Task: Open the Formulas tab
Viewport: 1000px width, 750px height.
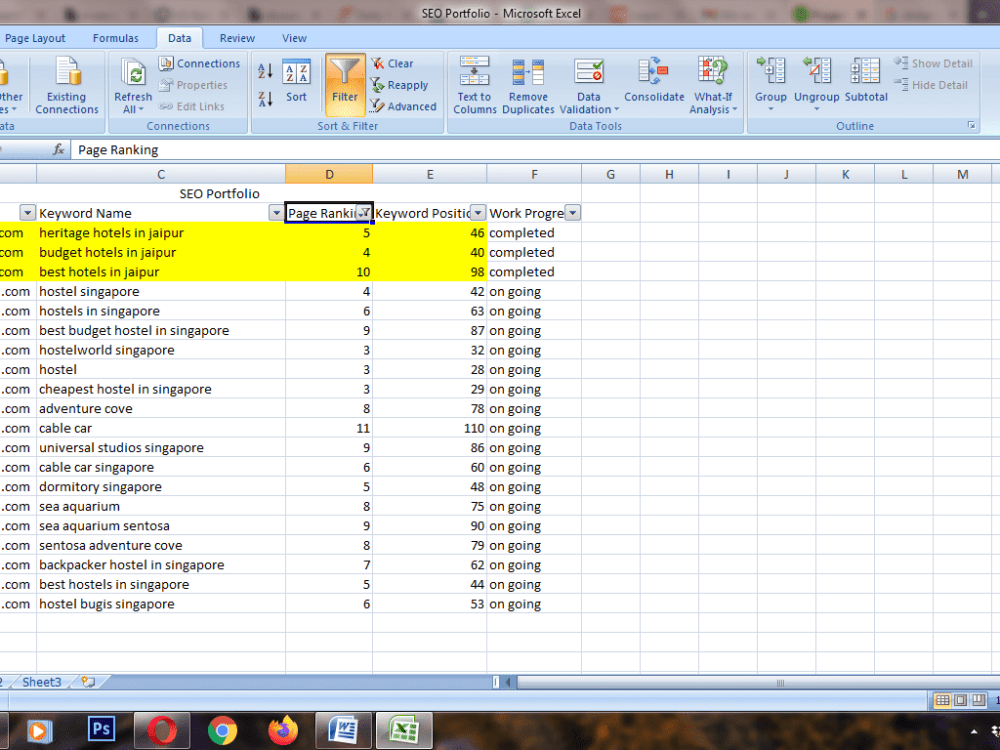Action: pyautogui.click(x=115, y=38)
